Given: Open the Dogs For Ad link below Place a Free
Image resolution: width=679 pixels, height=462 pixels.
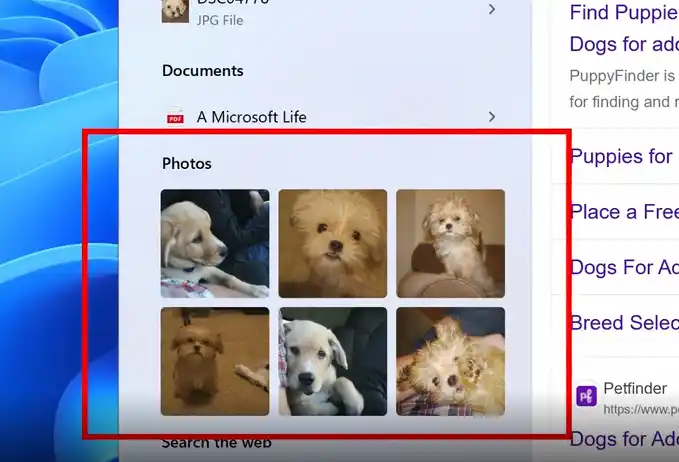Looking at the screenshot, I should [x=624, y=267].
